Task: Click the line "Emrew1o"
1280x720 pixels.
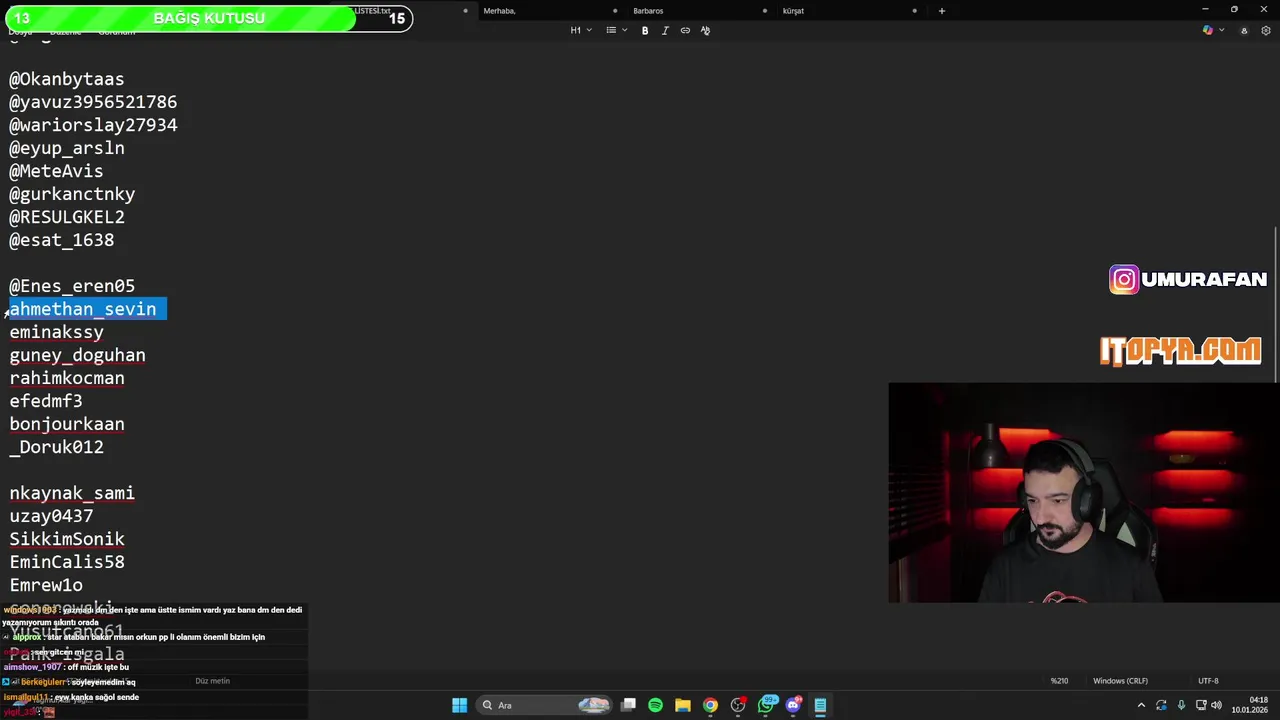Action: coord(46,585)
